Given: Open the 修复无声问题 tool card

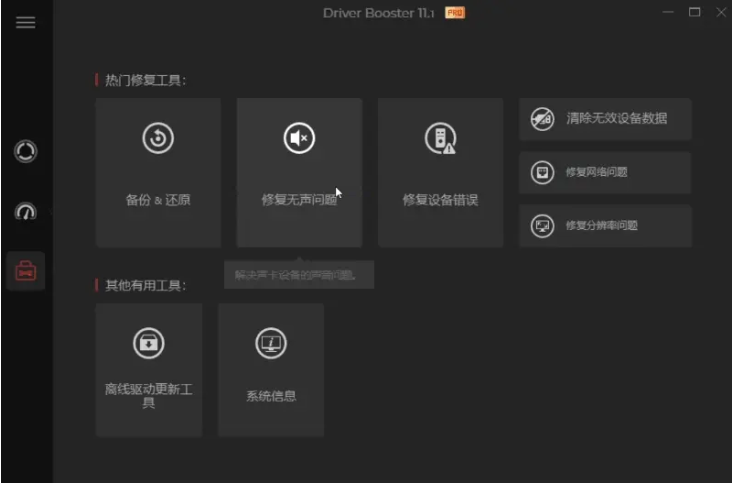Looking at the screenshot, I should (x=300, y=173).
